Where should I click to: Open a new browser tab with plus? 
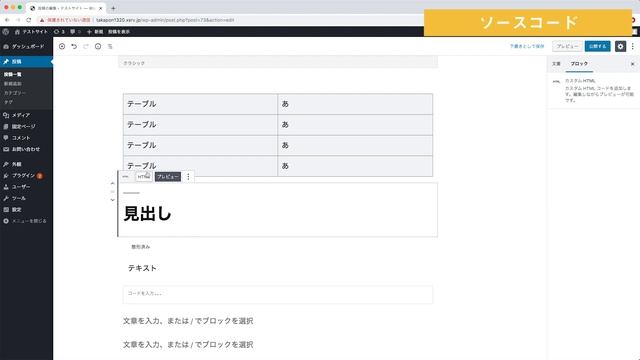click(113, 8)
